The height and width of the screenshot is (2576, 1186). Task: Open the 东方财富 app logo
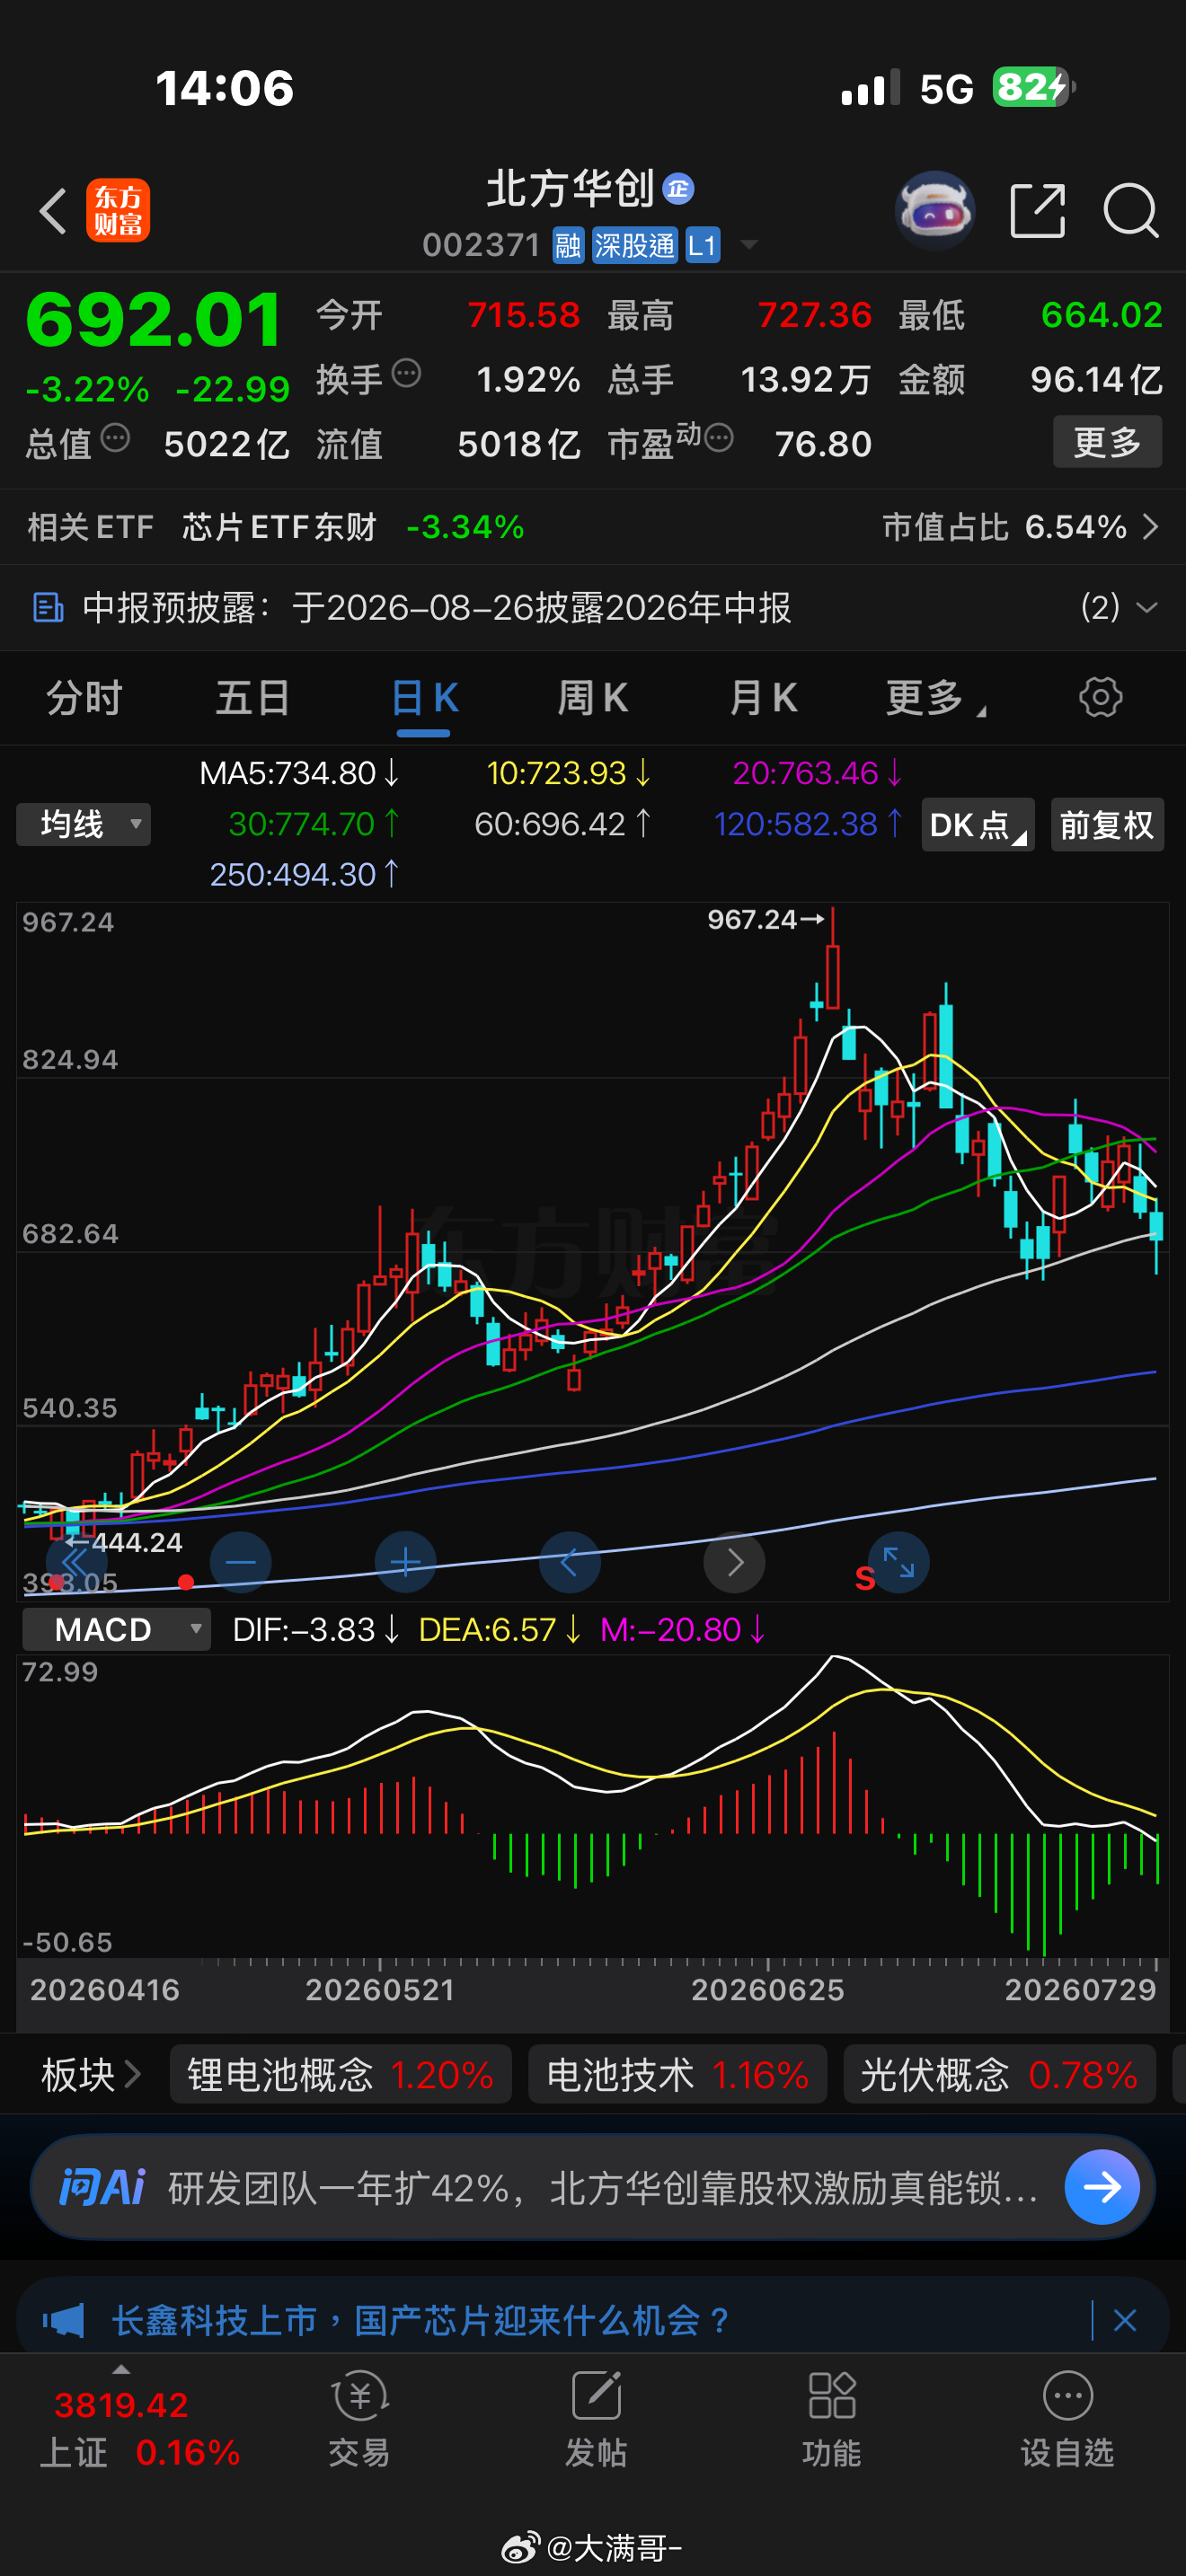118,211
